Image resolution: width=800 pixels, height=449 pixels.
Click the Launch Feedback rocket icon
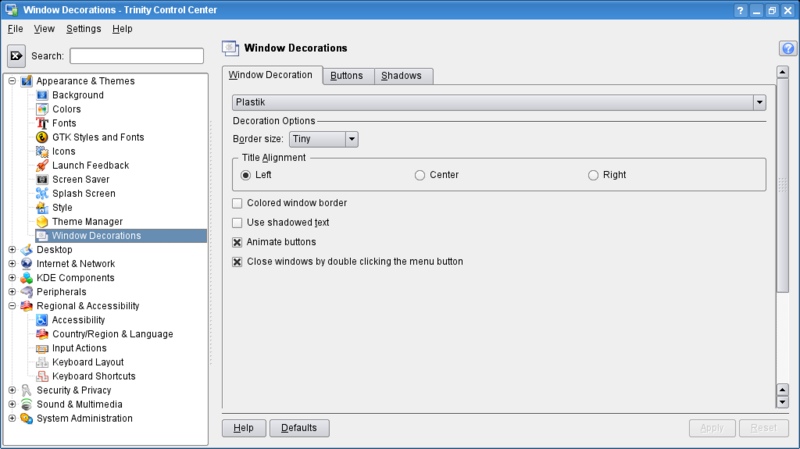coord(42,165)
